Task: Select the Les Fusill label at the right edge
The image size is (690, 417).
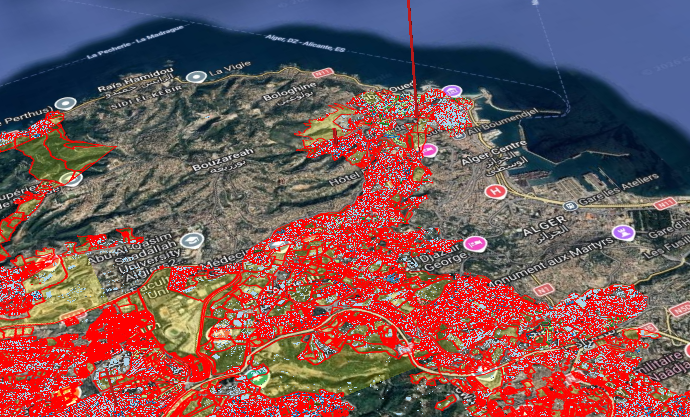Action: 667,248
